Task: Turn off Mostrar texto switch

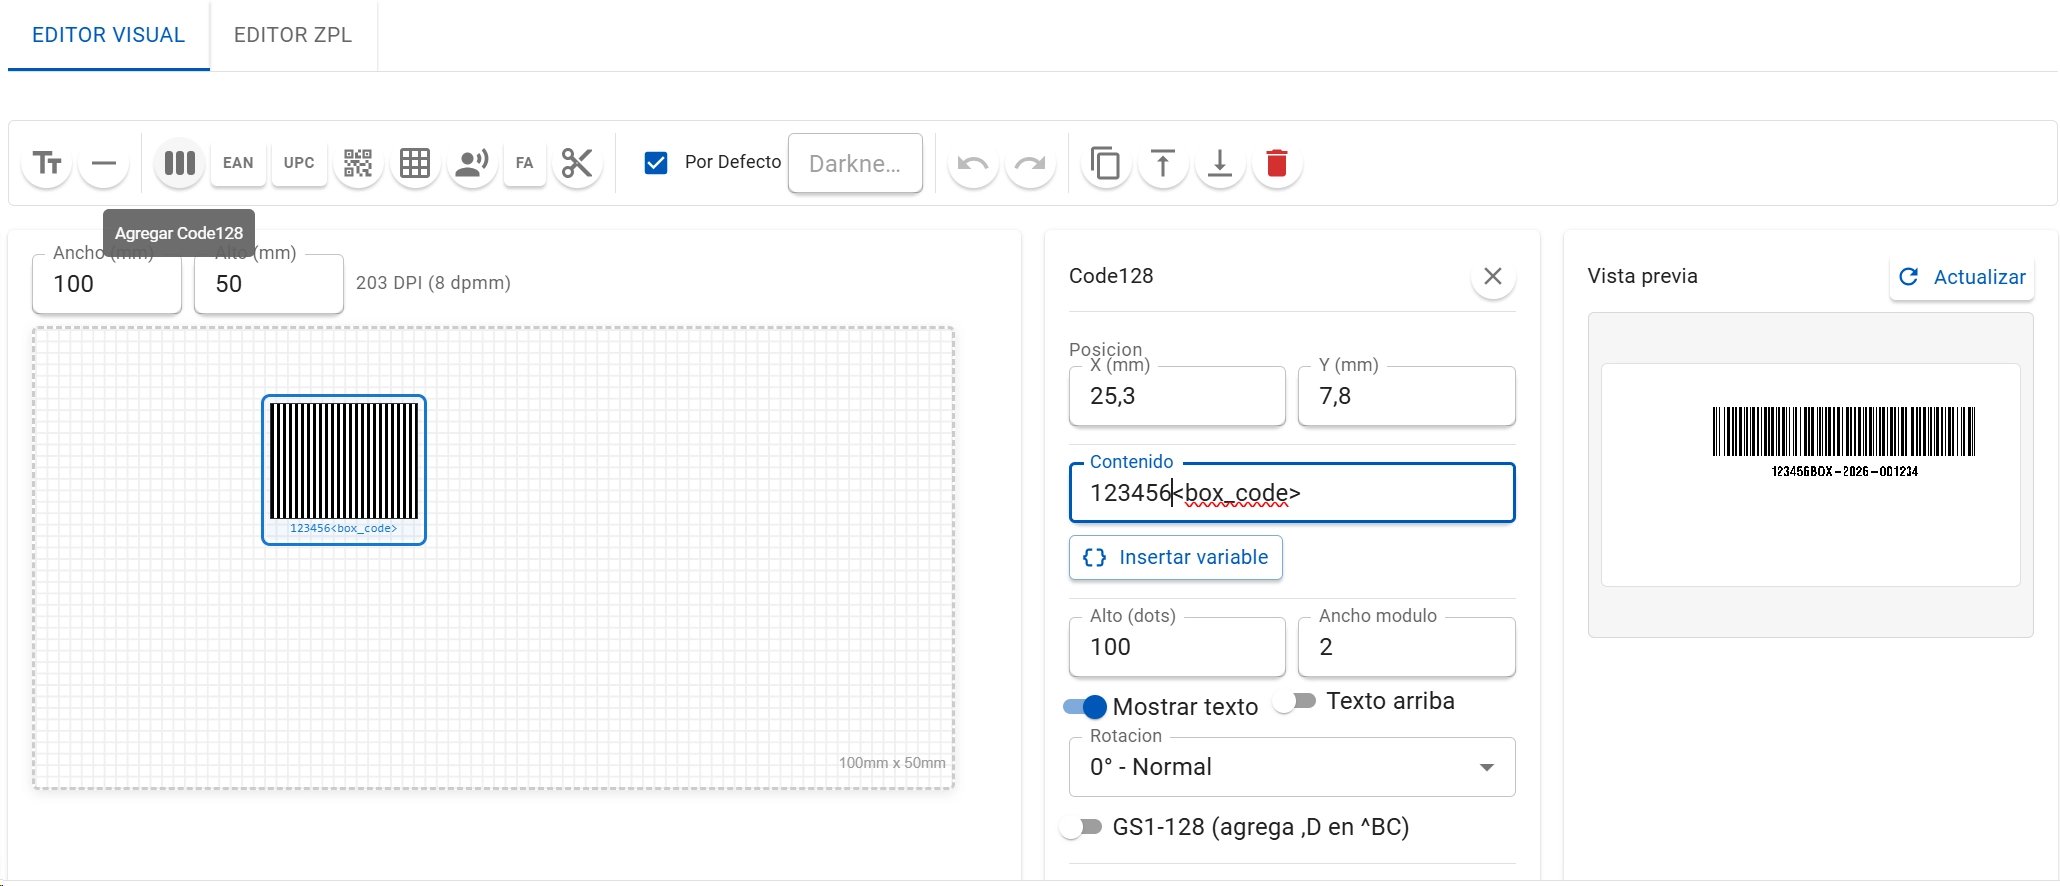Action: point(1085,707)
